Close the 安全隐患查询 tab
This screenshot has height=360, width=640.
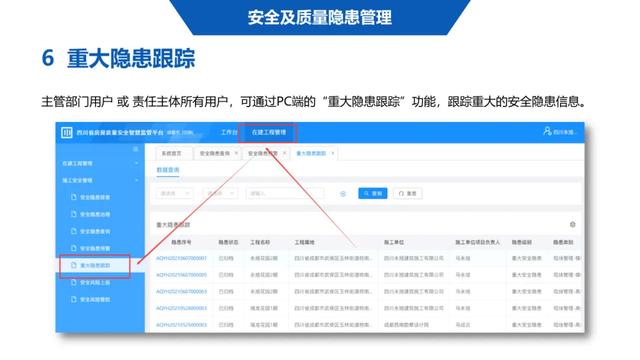point(236,153)
